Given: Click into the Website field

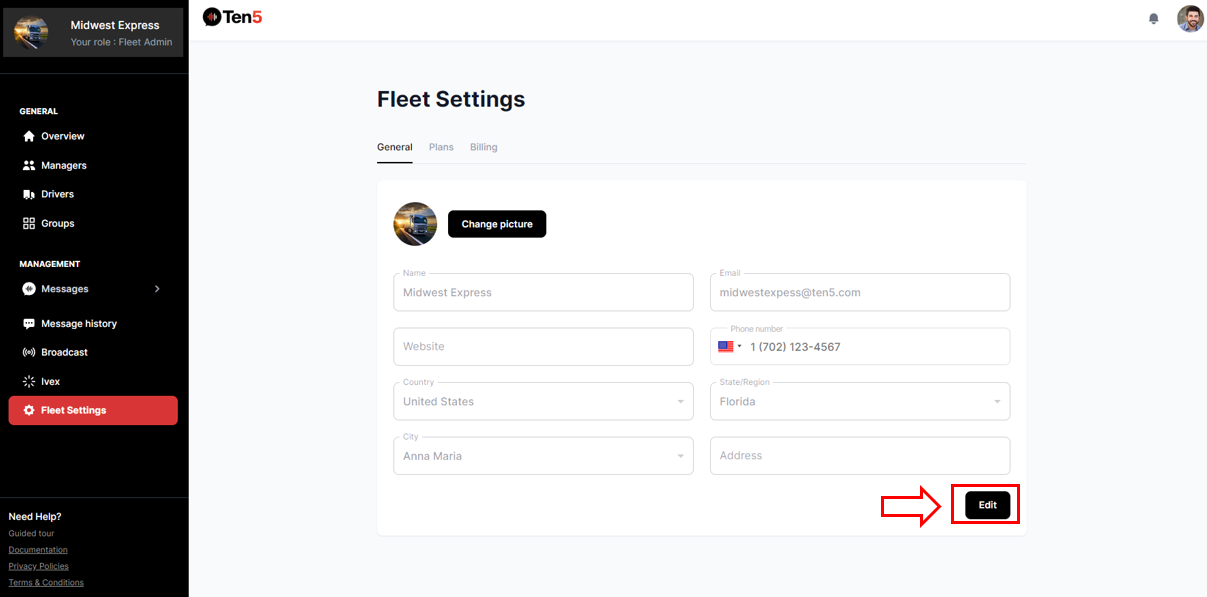Looking at the screenshot, I should point(543,347).
